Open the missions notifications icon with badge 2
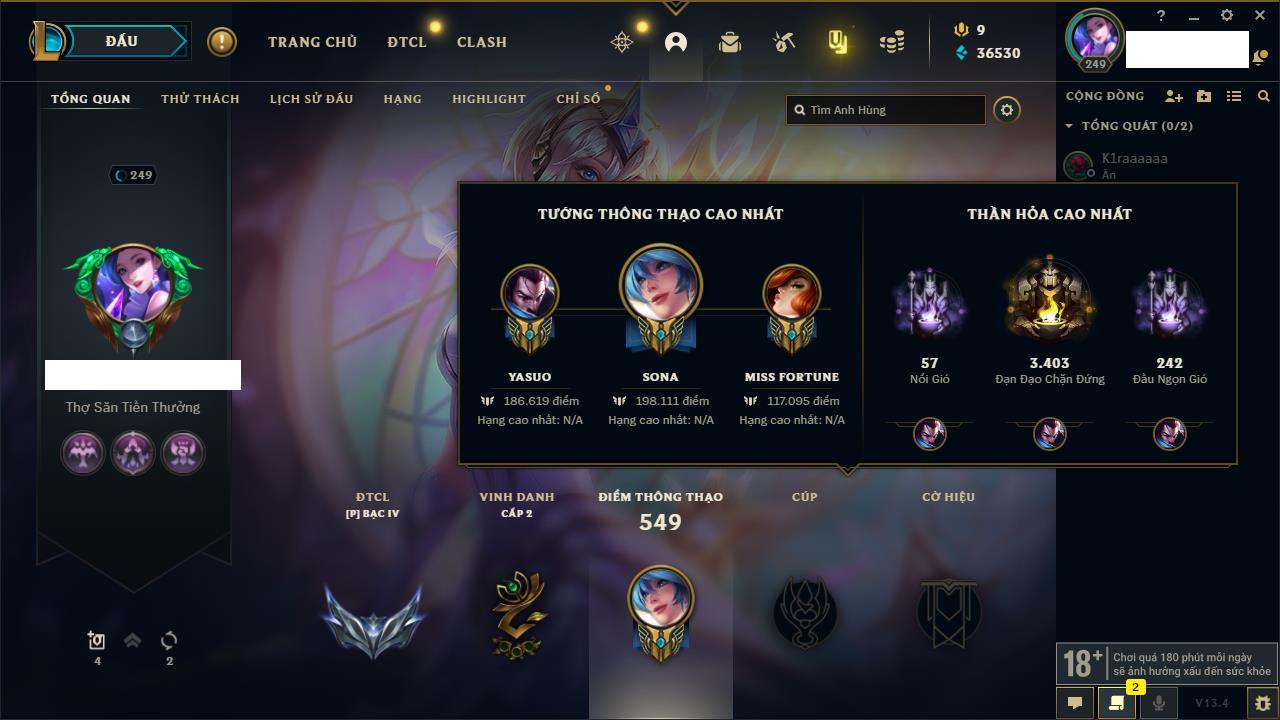 coord(1117,703)
